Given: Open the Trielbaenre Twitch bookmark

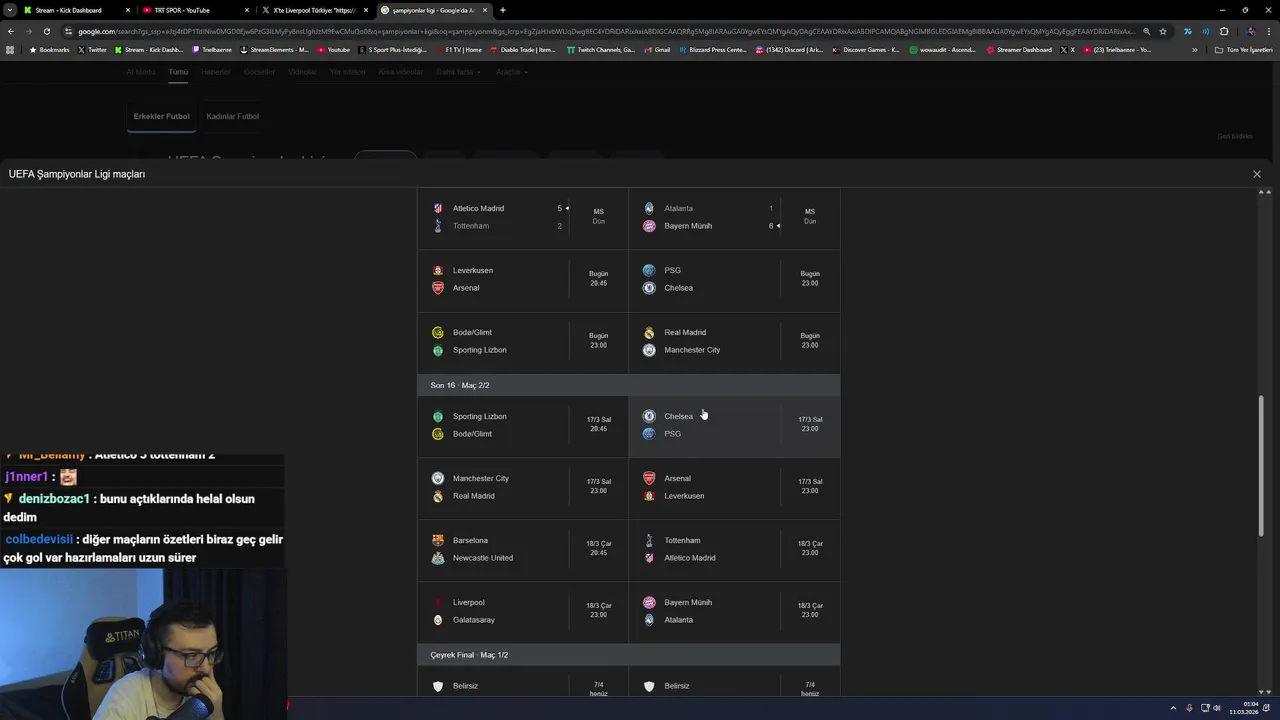Looking at the screenshot, I should pos(212,49).
